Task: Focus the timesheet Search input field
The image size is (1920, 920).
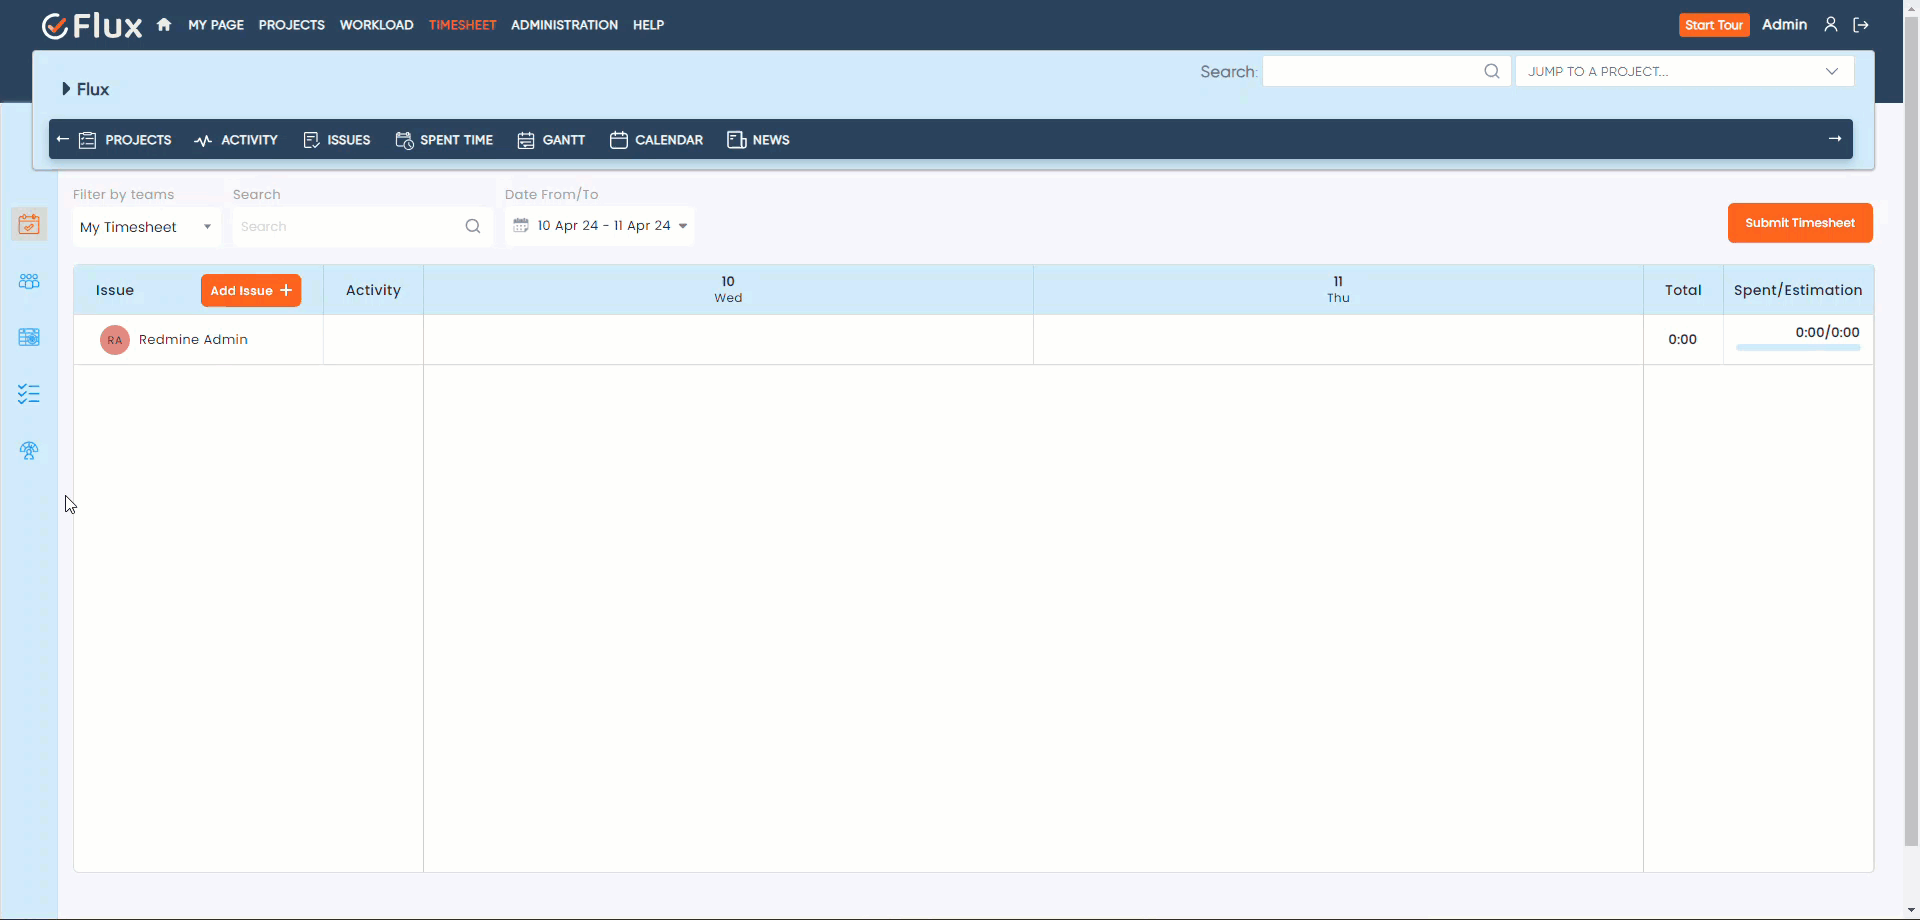Action: point(350,227)
